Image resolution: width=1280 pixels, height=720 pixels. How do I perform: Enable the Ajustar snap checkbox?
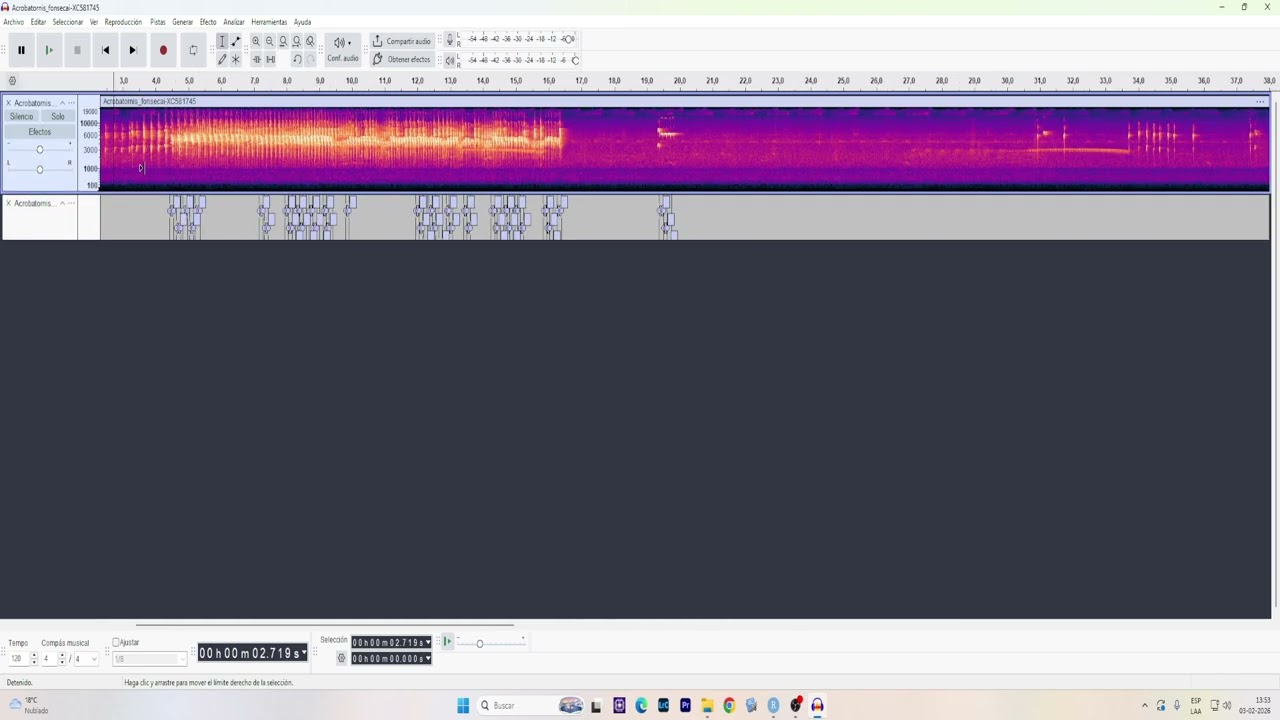click(x=116, y=643)
